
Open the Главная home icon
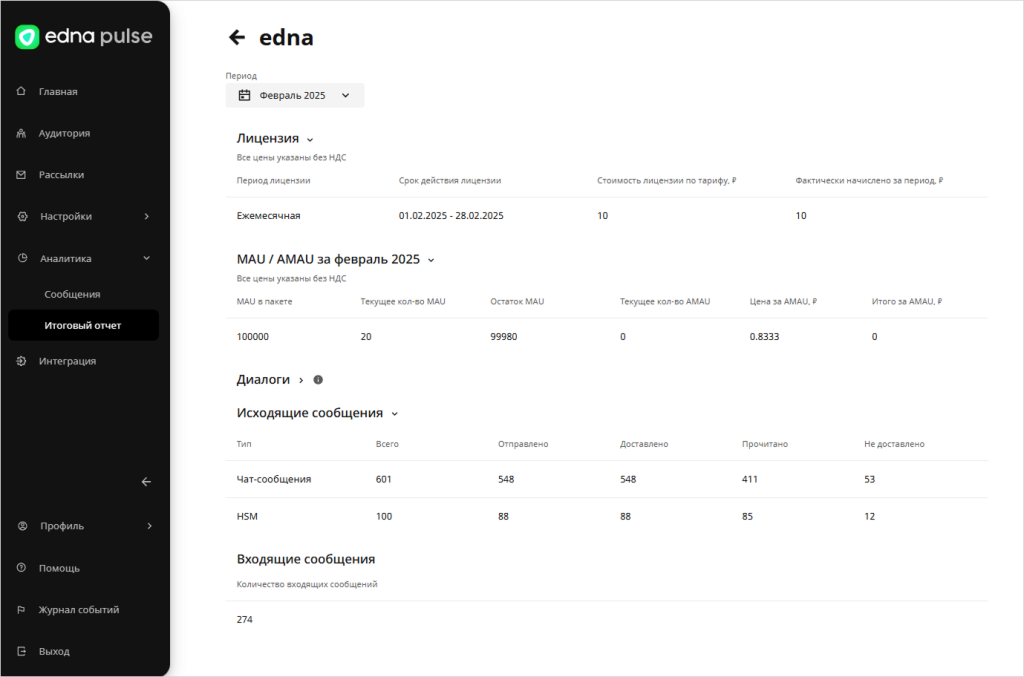22,91
